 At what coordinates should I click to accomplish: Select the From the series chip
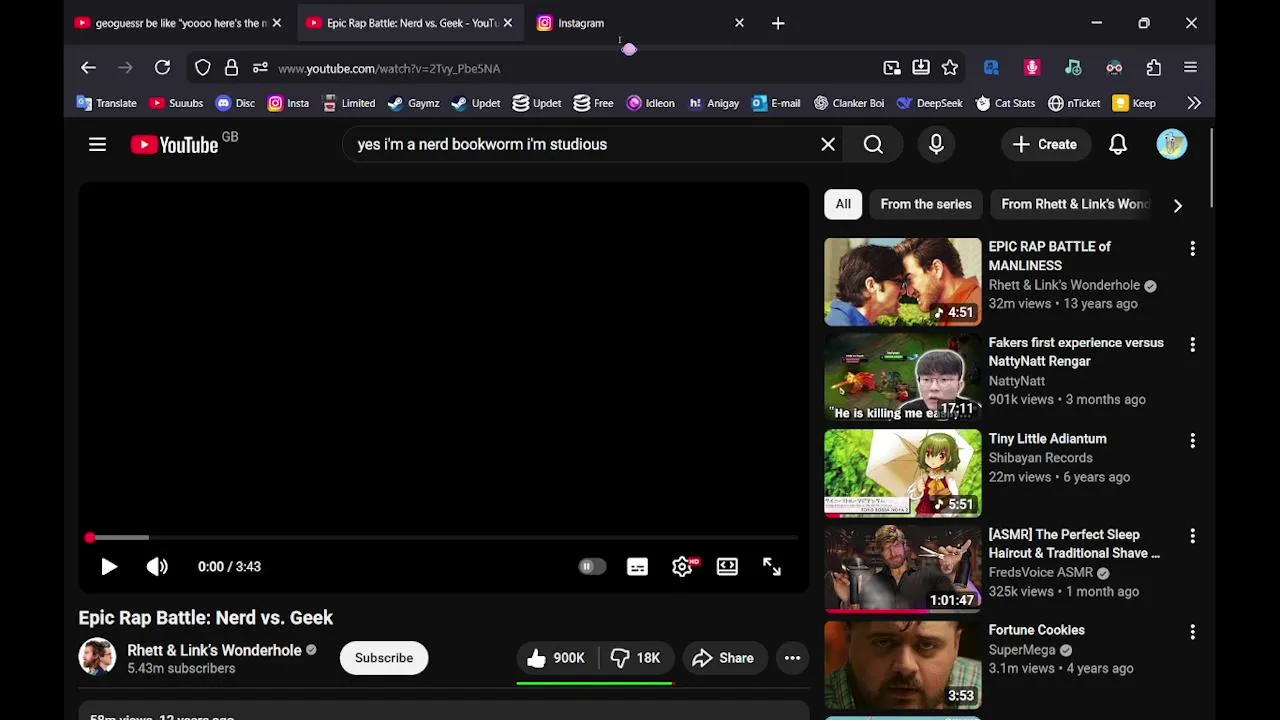926,204
